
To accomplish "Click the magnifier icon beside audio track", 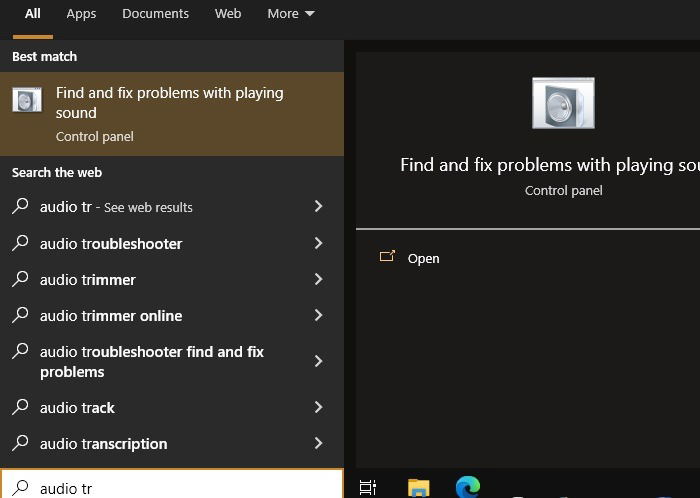I will [x=21, y=407].
